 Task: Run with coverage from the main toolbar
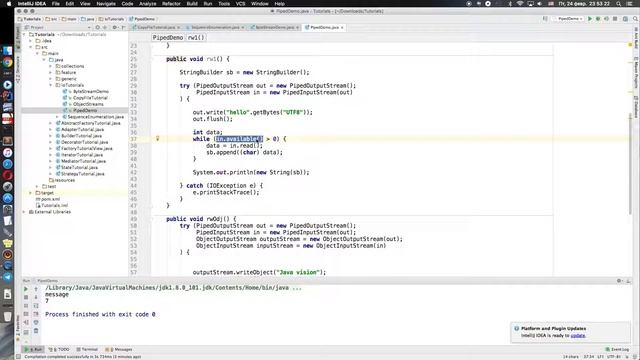[x=607, y=19]
